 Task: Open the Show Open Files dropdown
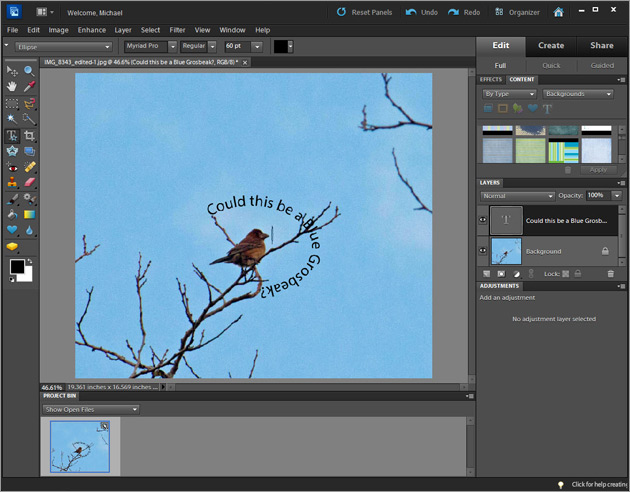(x=91, y=410)
